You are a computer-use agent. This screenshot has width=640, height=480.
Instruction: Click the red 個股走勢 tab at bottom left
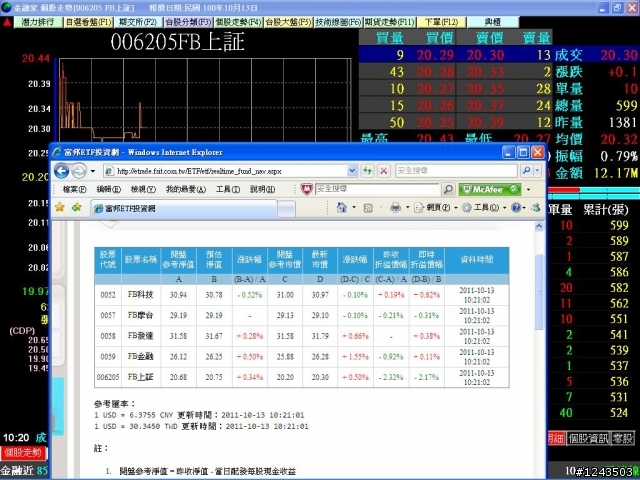coord(23,452)
